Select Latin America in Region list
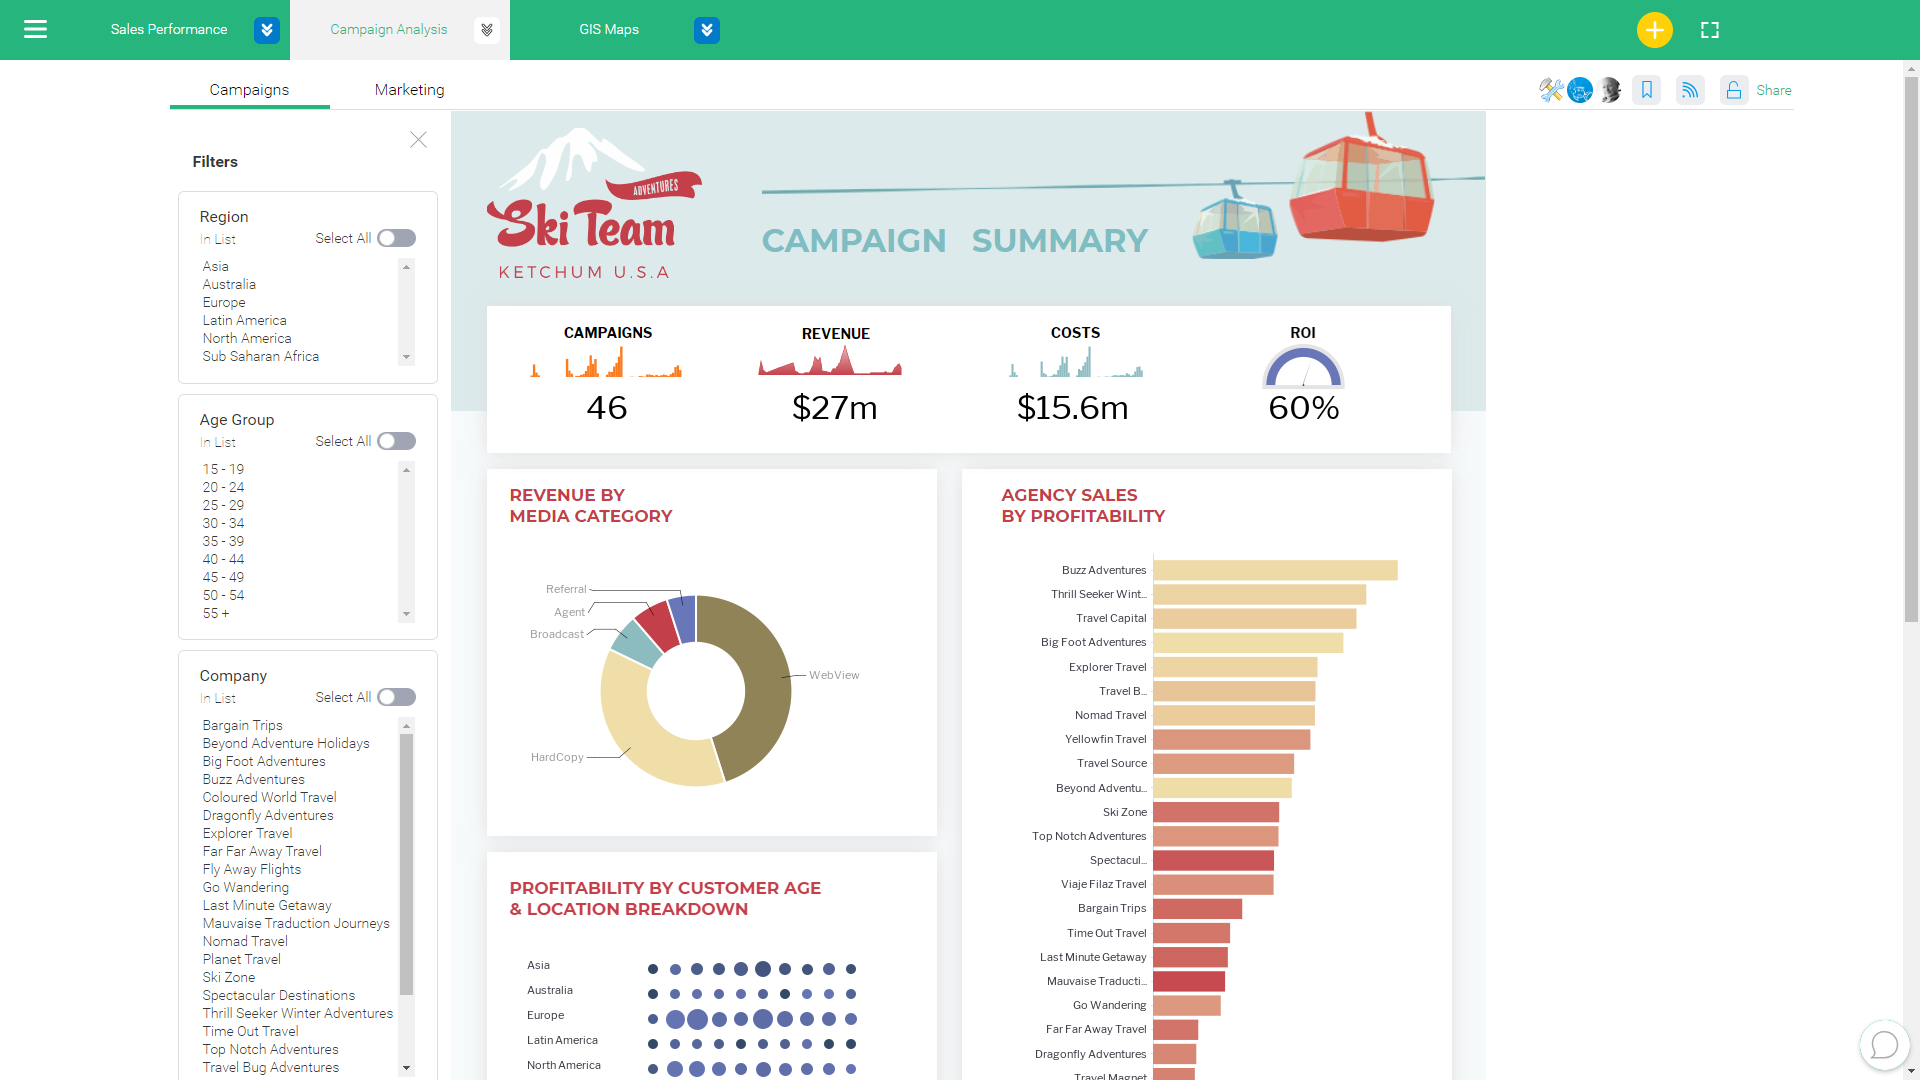1920x1080 pixels. pos(245,320)
